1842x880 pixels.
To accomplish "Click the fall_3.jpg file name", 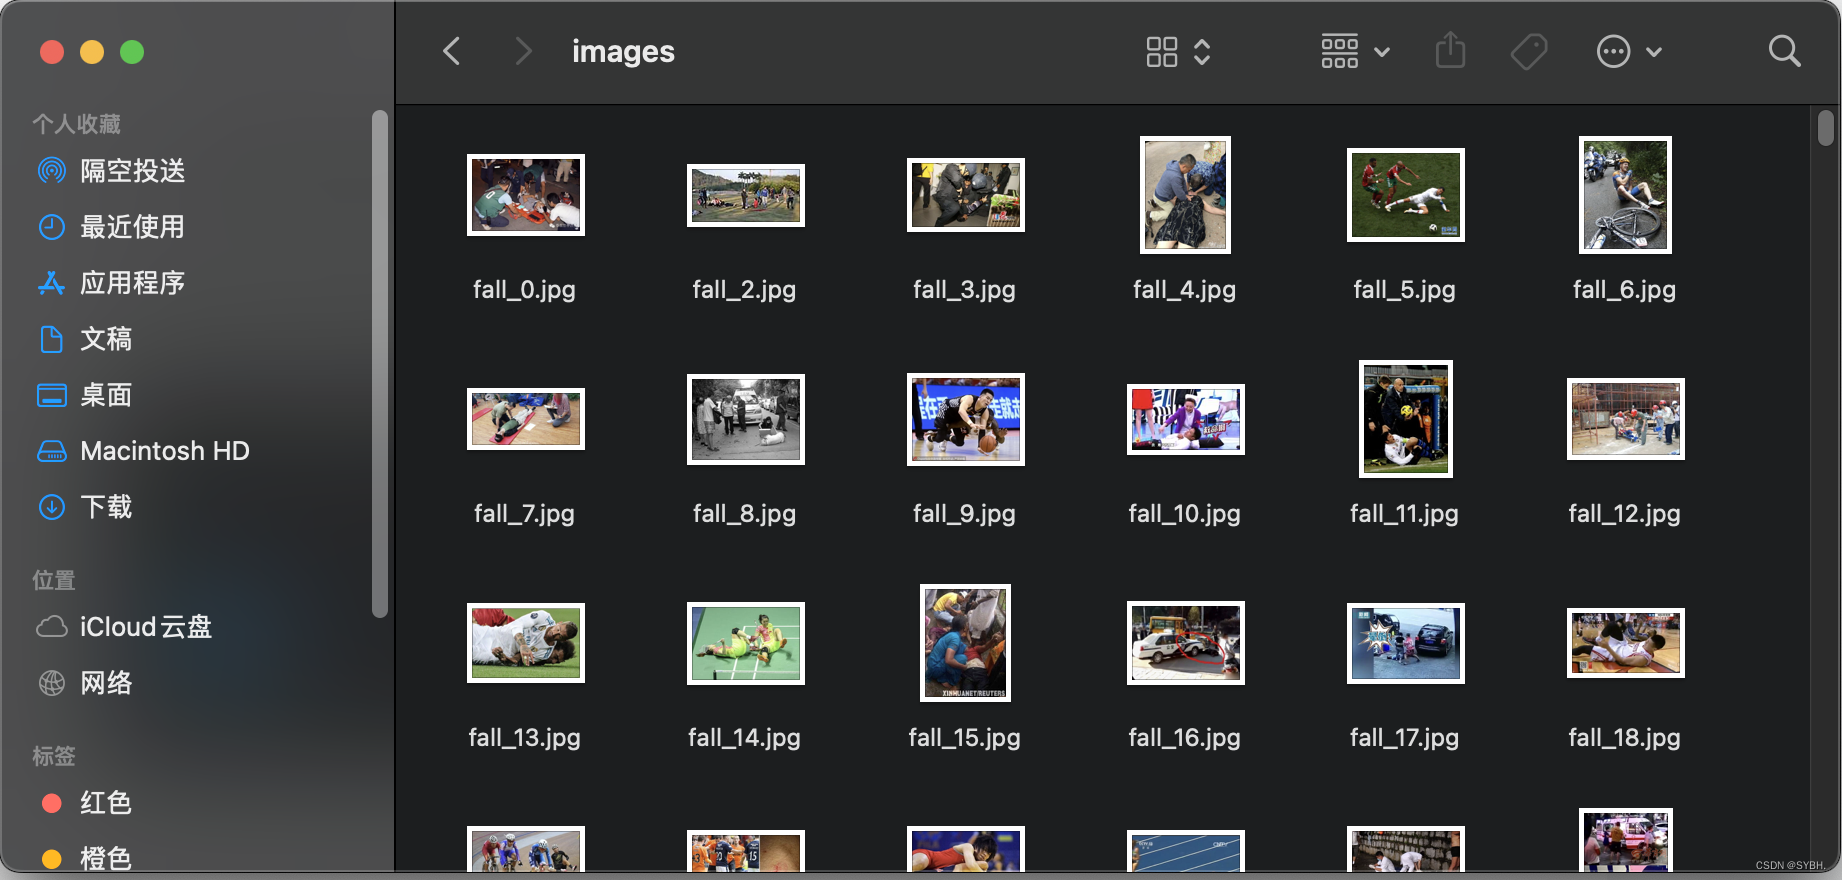I will click(965, 290).
